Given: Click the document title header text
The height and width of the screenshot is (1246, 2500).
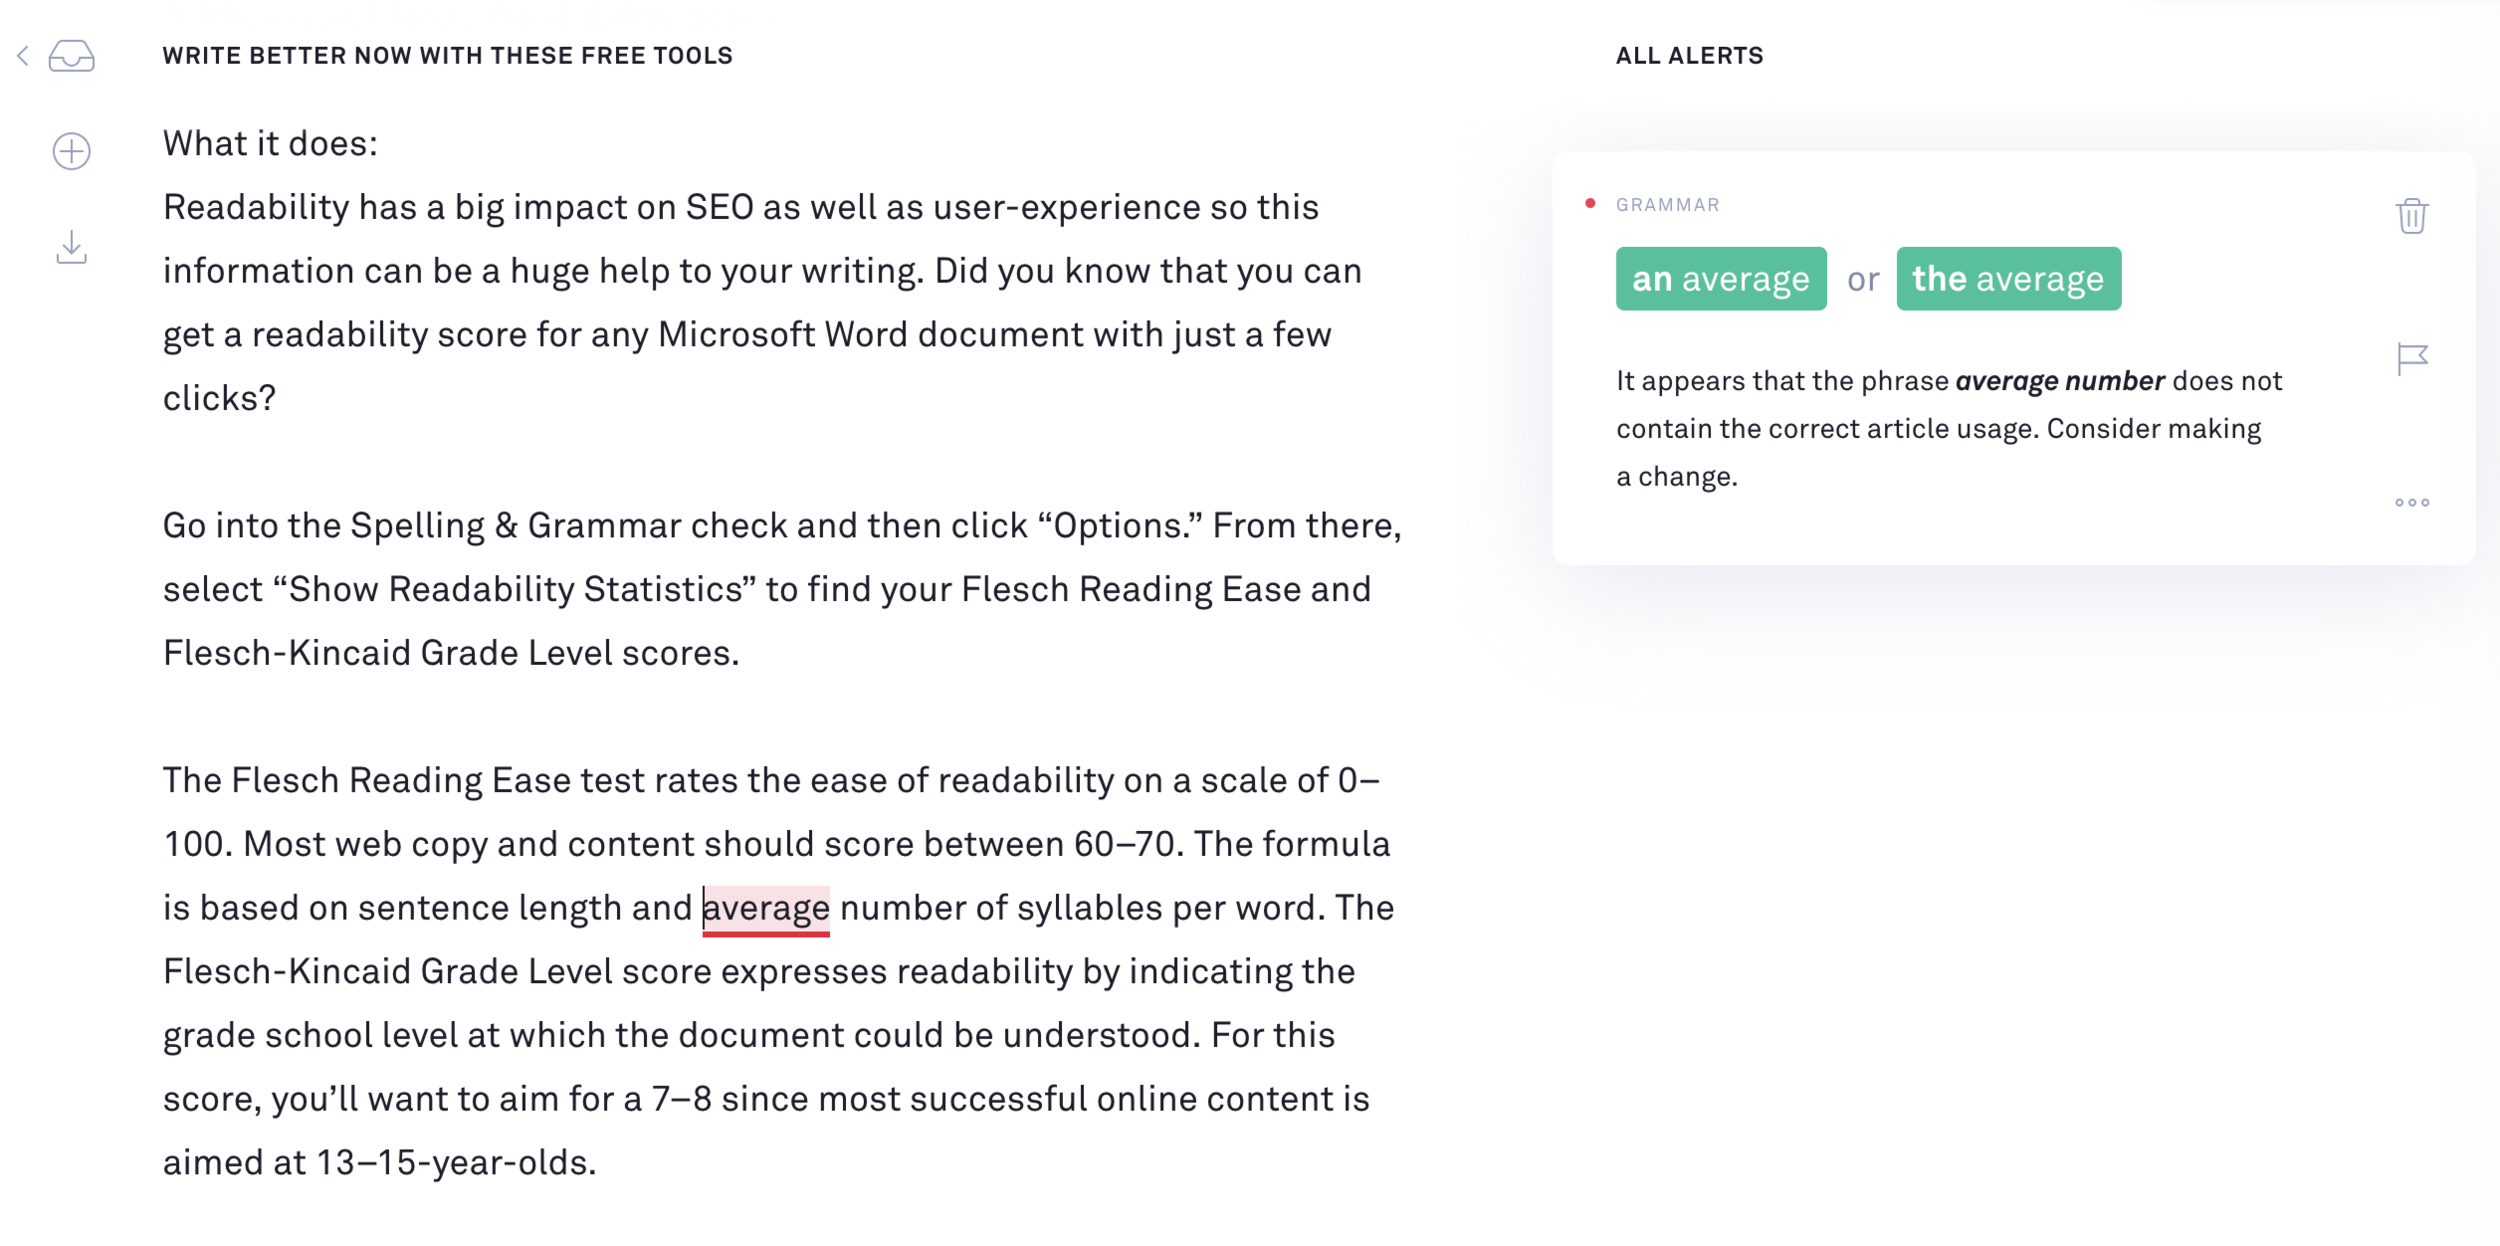Looking at the screenshot, I should pos(447,56).
